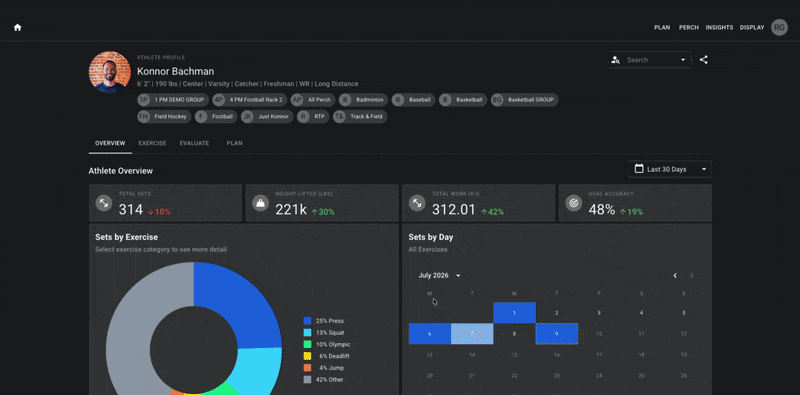The height and width of the screenshot is (395, 800).
Task: Click the Total Work stat icon
Action: coord(417,203)
